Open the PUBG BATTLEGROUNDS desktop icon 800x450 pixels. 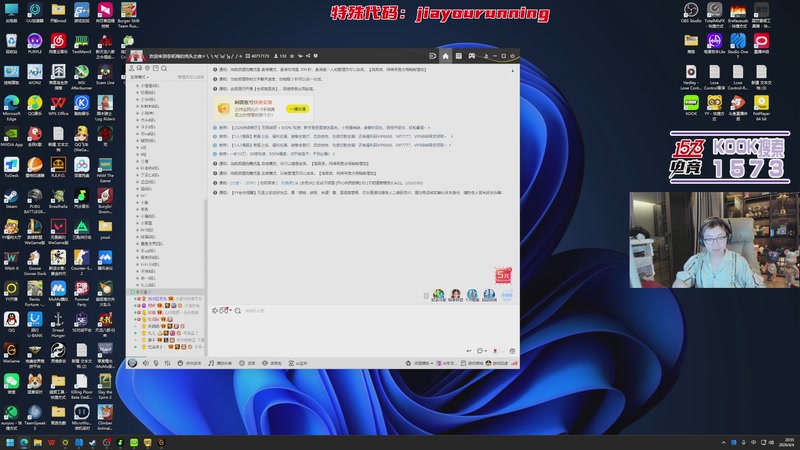[x=35, y=201]
